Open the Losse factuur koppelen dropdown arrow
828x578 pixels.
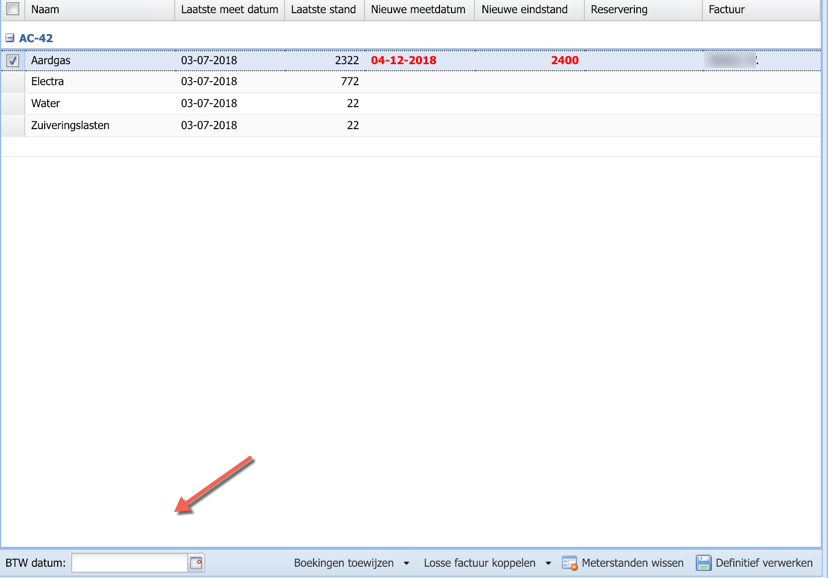click(x=548, y=564)
